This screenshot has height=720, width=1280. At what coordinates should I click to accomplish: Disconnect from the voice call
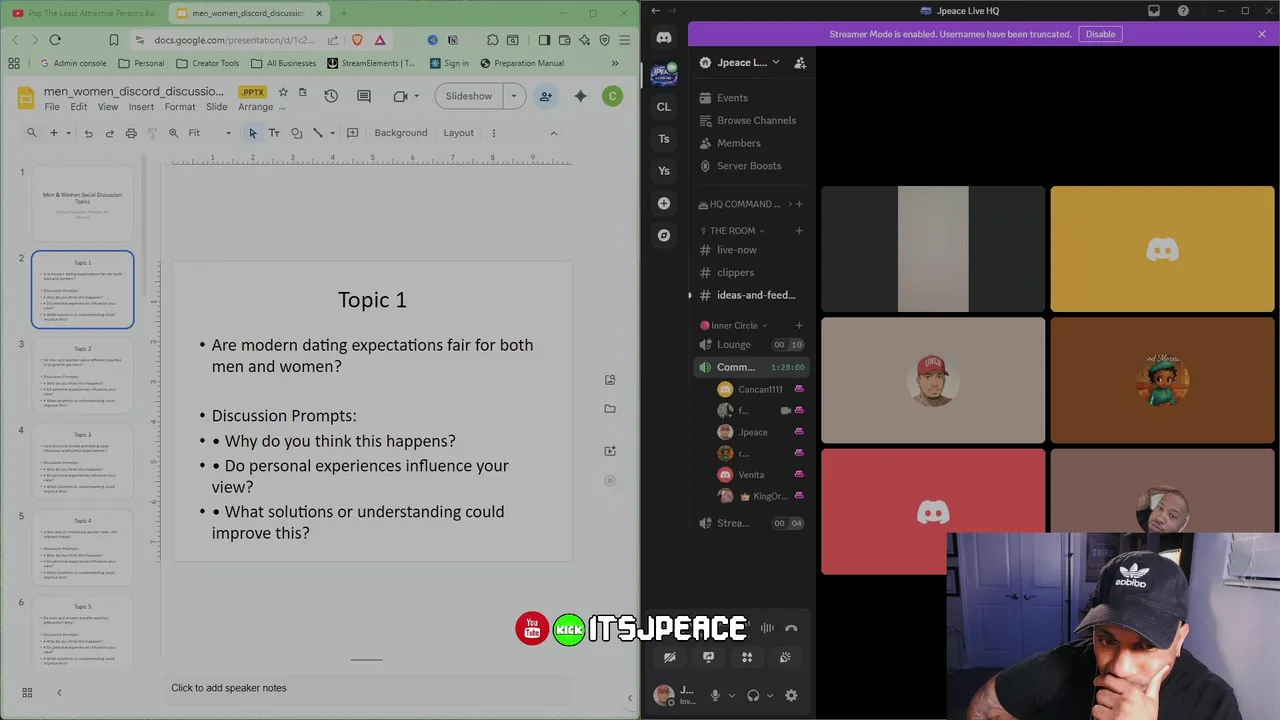click(x=791, y=628)
